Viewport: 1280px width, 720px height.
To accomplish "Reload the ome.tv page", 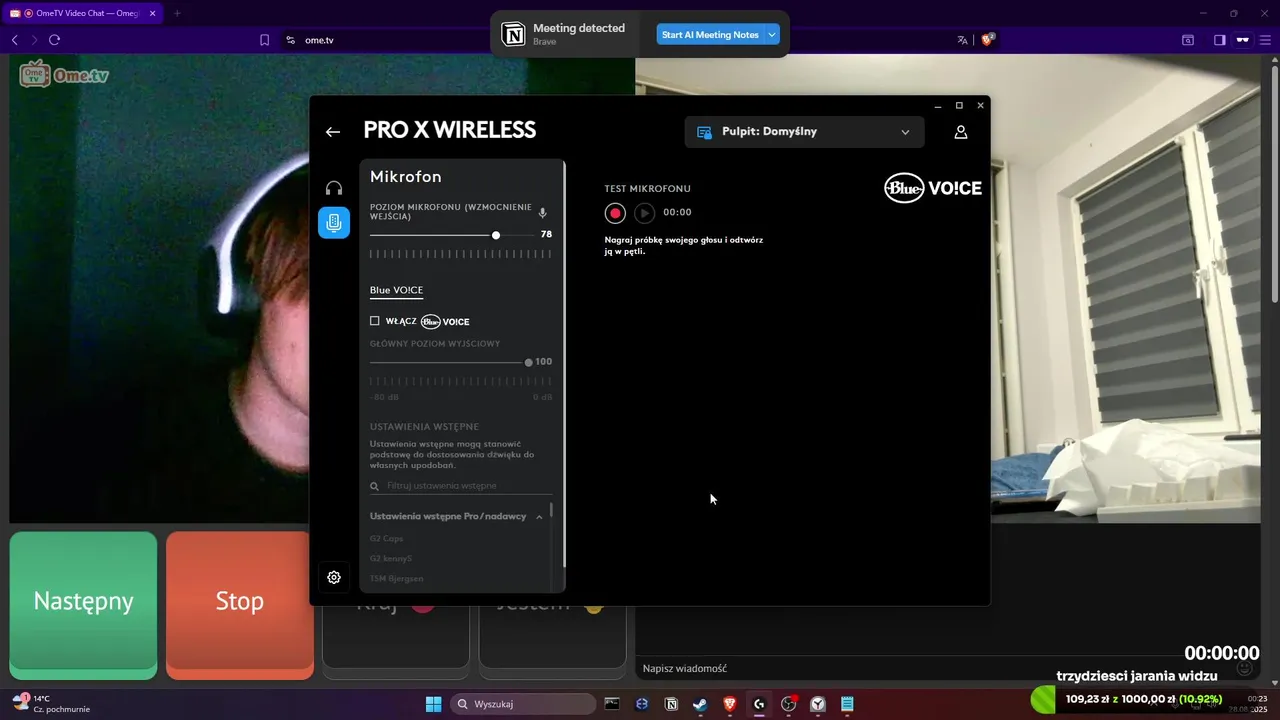I will pos(54,40).
